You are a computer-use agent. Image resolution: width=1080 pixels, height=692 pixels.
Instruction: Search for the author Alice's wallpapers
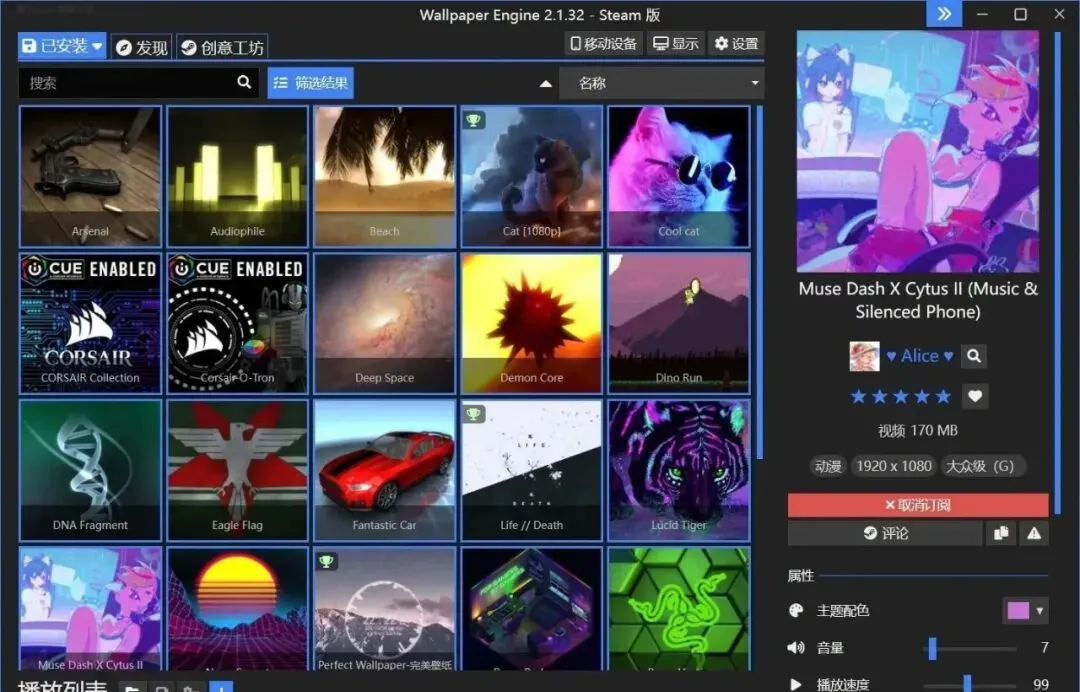pyautogui.click(x=974, y=356)
